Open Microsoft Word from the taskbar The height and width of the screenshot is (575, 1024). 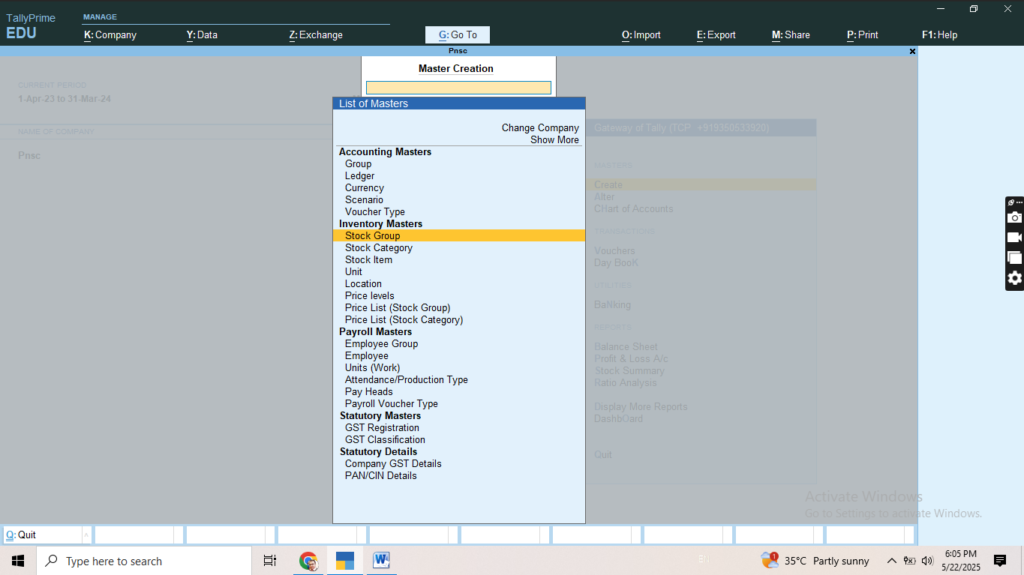[381, 561]
